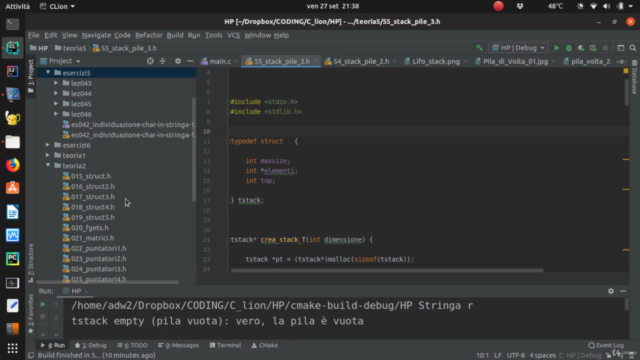Image resolution: width=640 pixels, height=360 pixels.
Task: Click the locate-file target icon in Project panel
Action: pos(150,61)
